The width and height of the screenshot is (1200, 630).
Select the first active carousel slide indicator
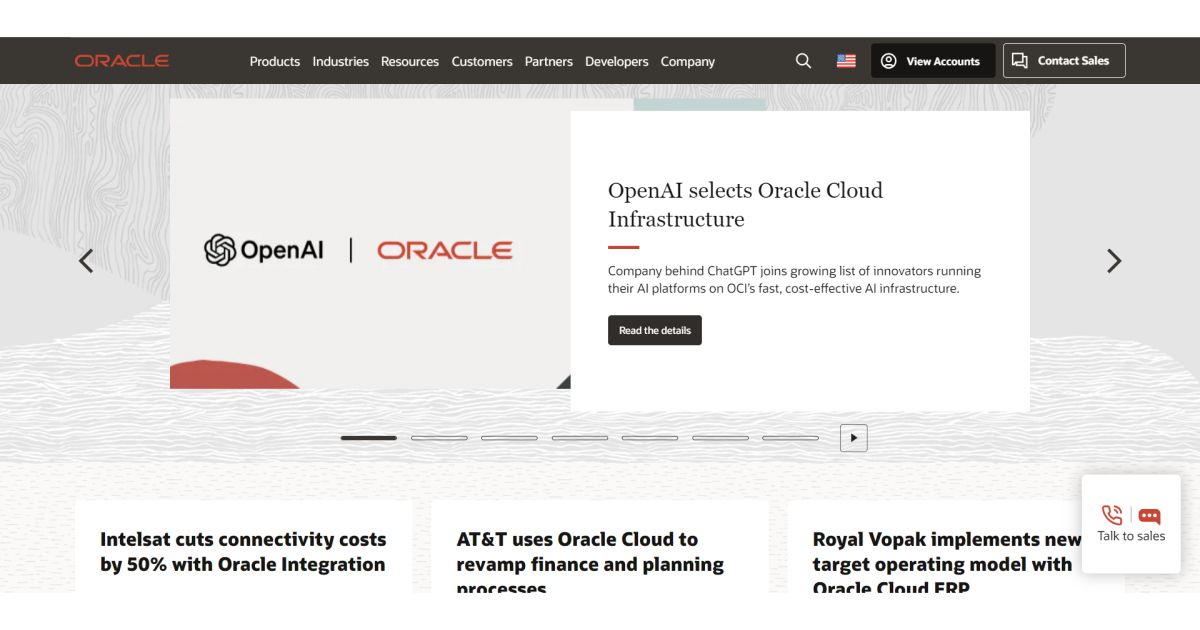click(x=368, y=438)
